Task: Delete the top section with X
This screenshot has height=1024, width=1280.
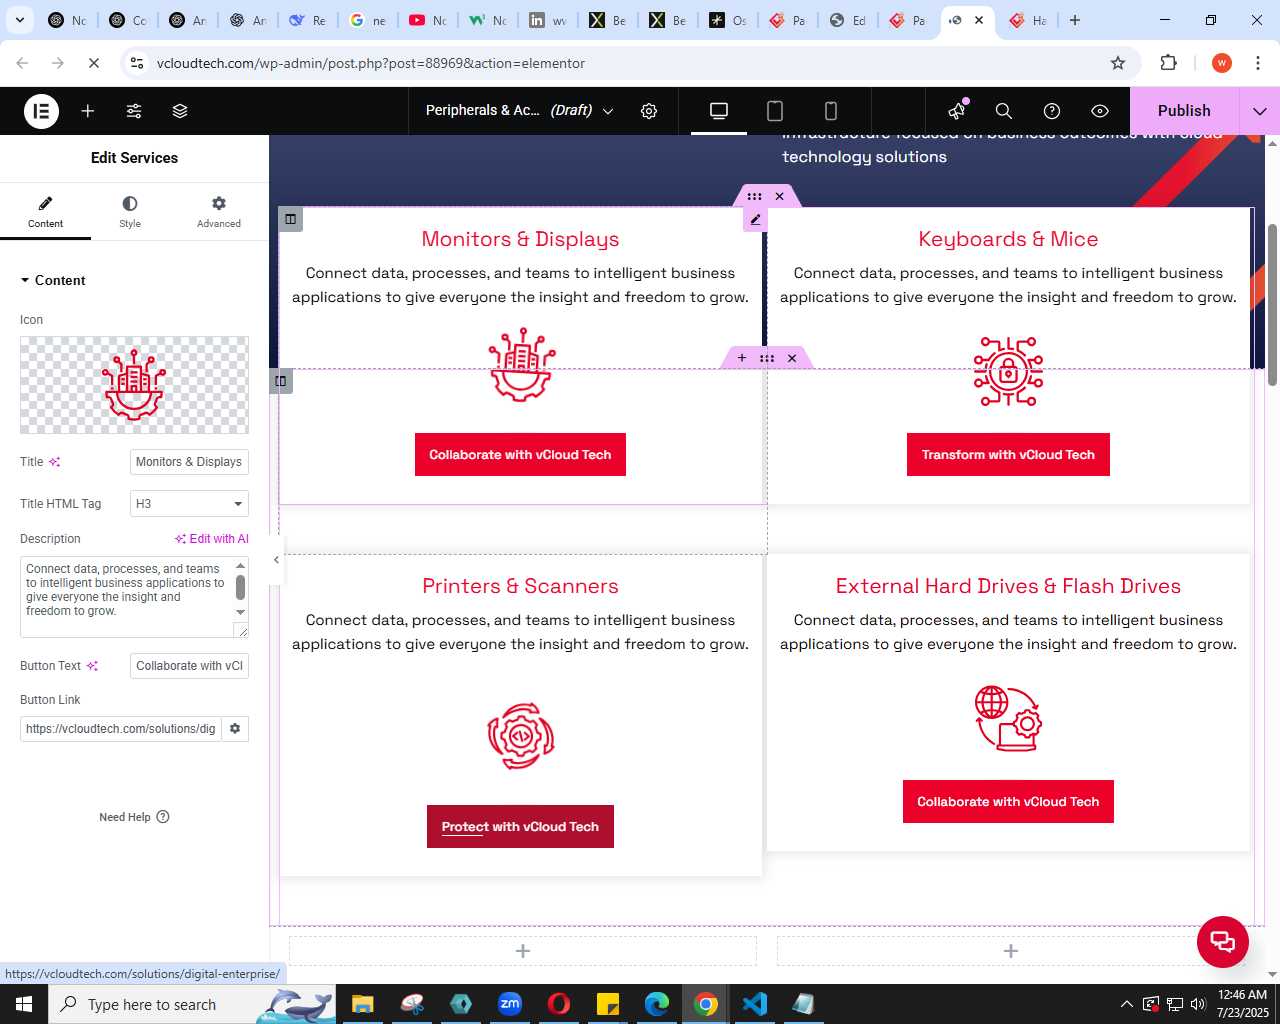Action: point(780,196)
